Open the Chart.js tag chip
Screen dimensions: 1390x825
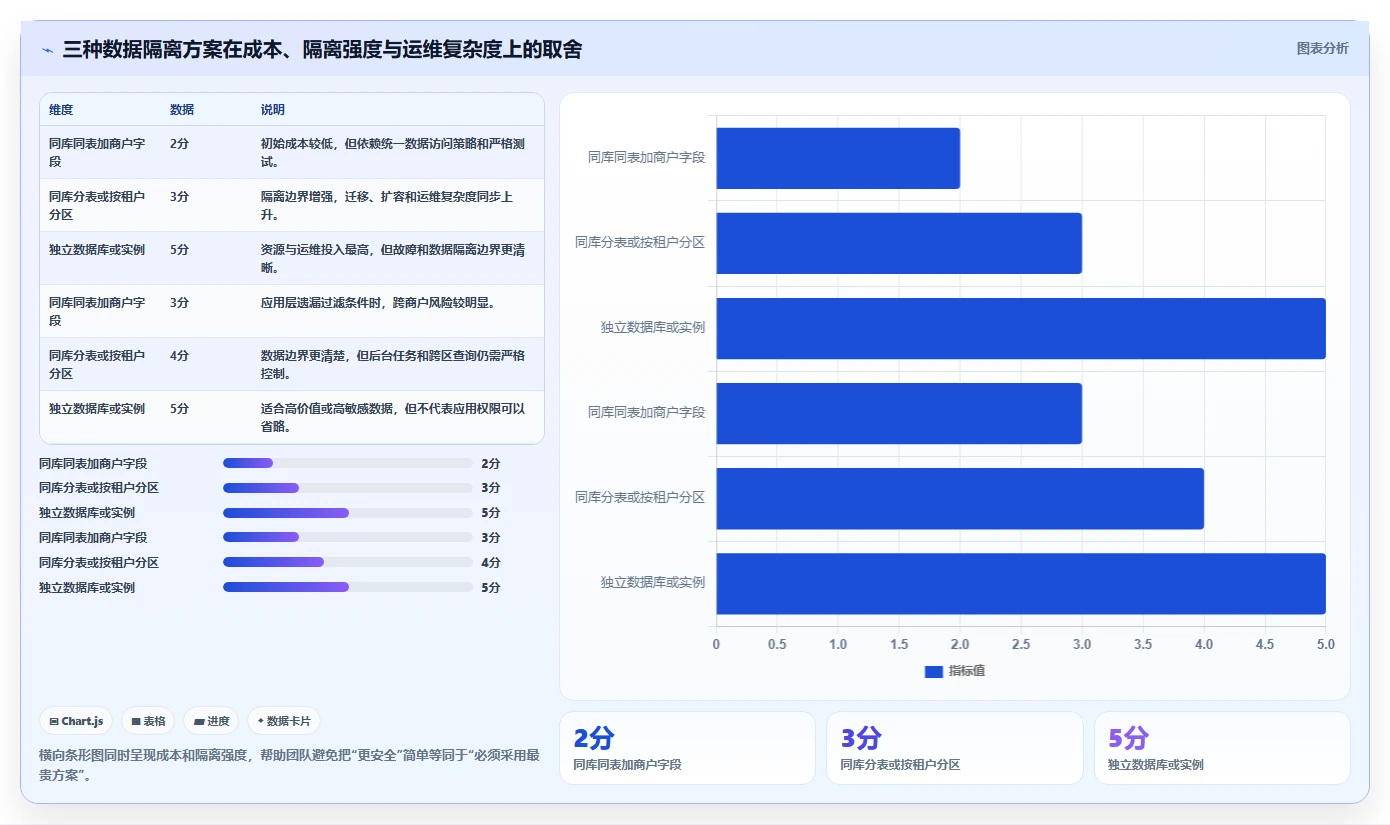pyautogui.click(x=76, y=721)
